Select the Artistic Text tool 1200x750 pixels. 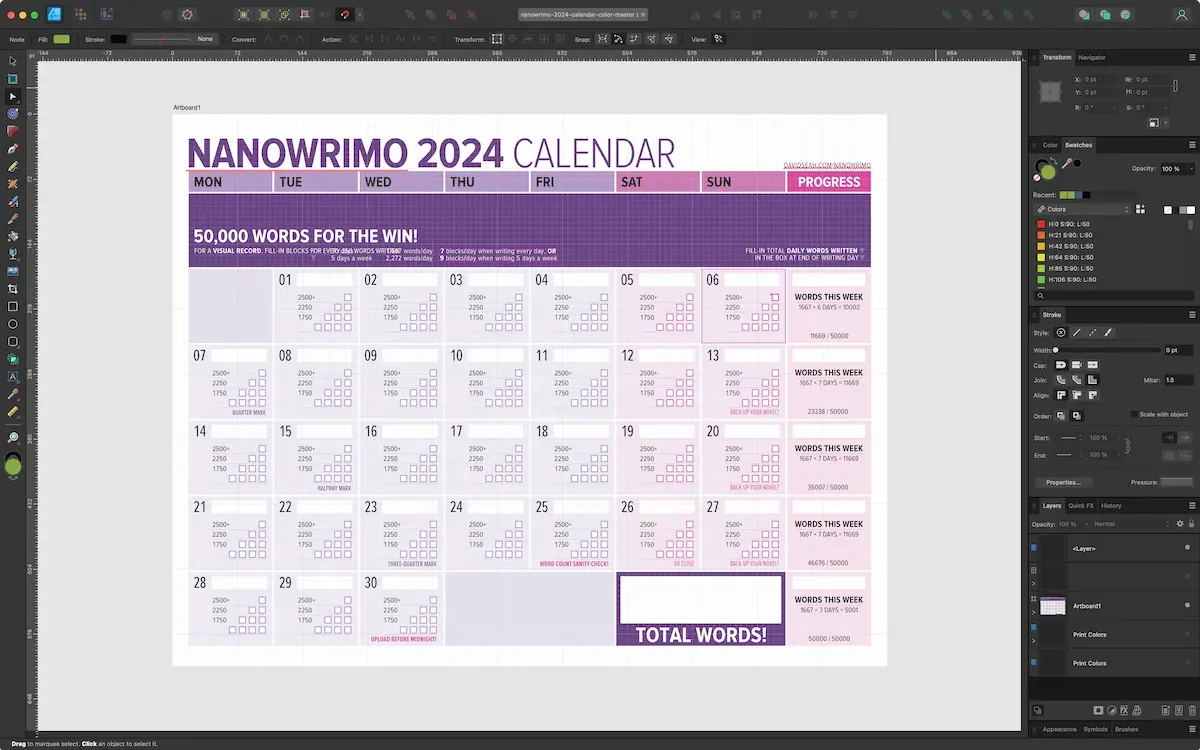tap(13, 377)
